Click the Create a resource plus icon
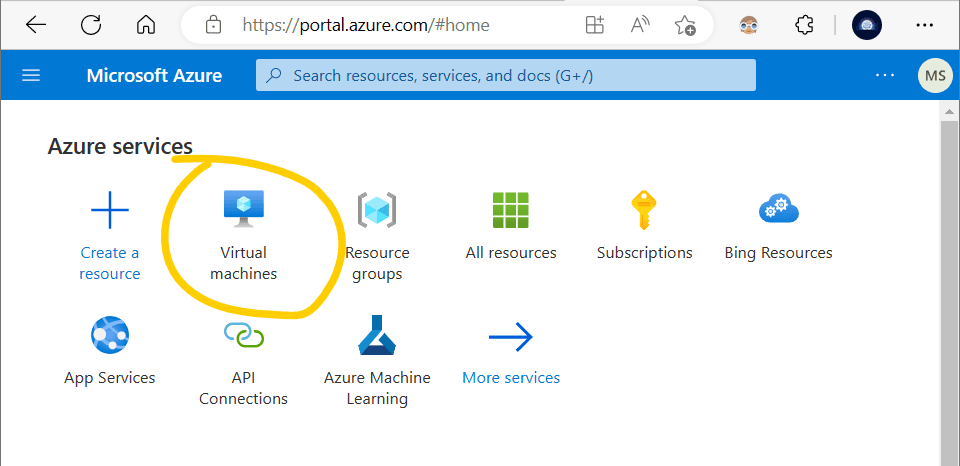Viewport: 960px width, 466px height. point(110,209)
